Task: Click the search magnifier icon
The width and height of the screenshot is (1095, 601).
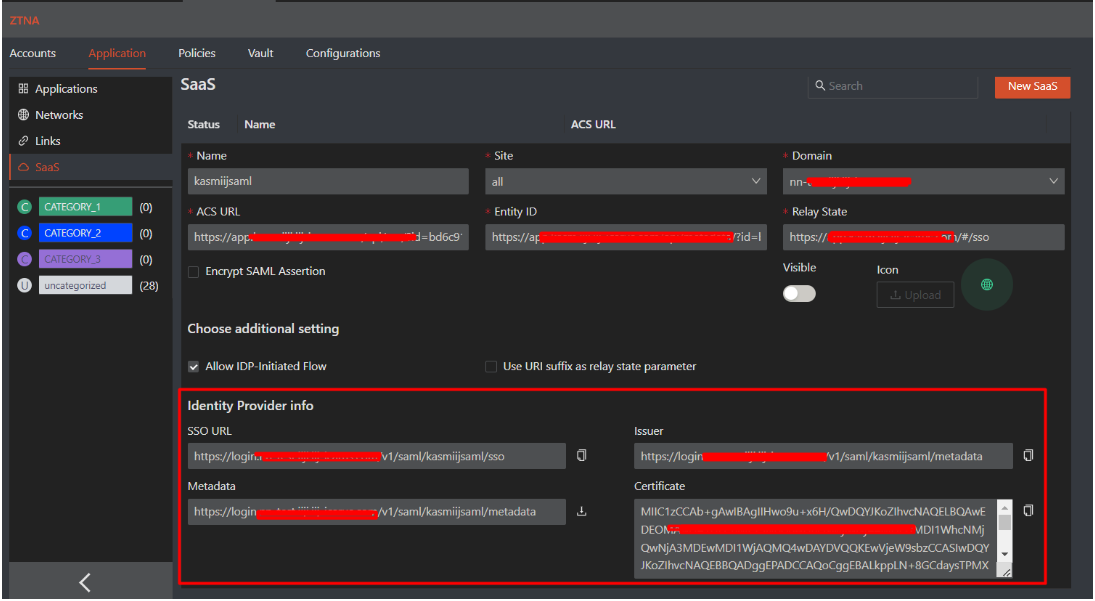Action: pyautogui.click(x=820, y=85)
